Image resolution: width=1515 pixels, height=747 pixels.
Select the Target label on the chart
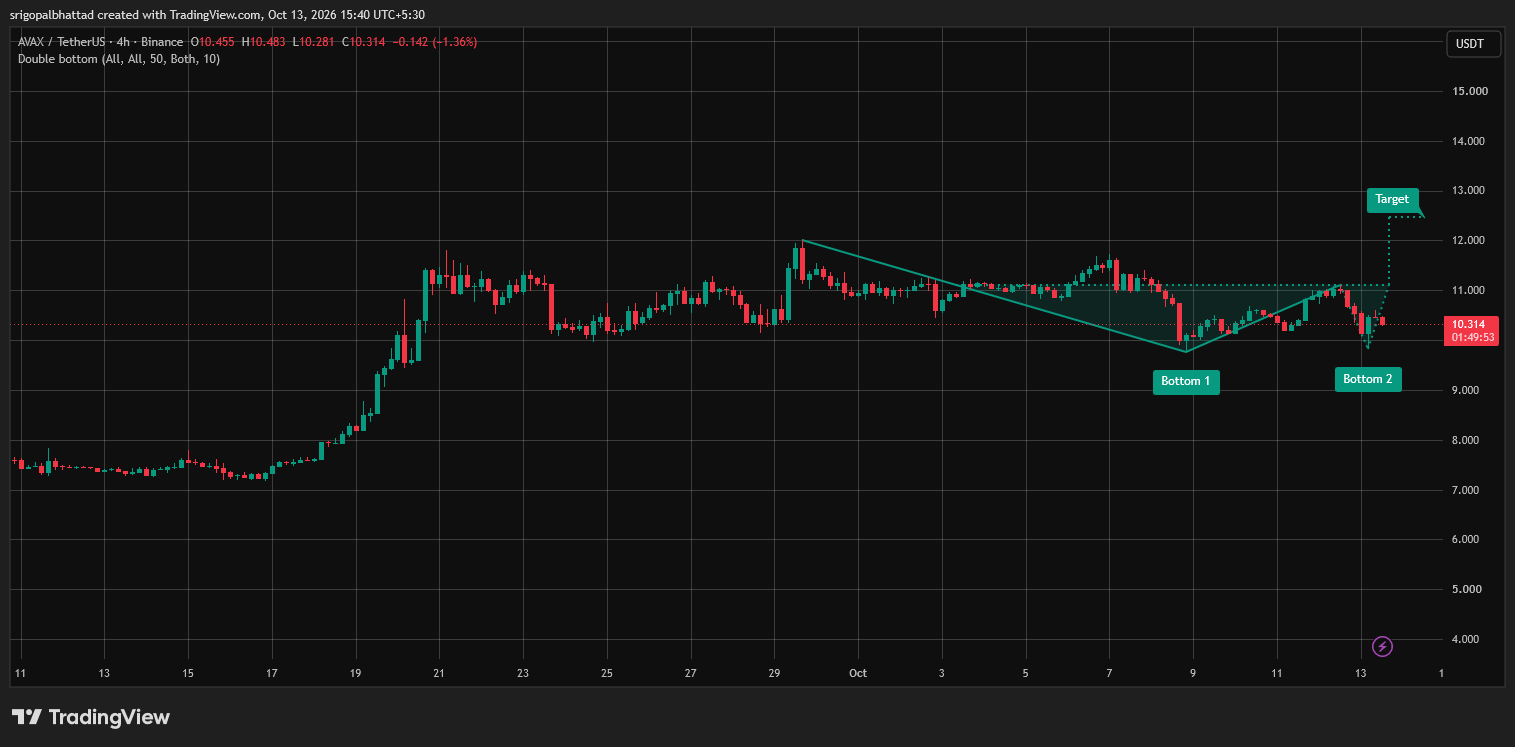(x=1392, y=199)
